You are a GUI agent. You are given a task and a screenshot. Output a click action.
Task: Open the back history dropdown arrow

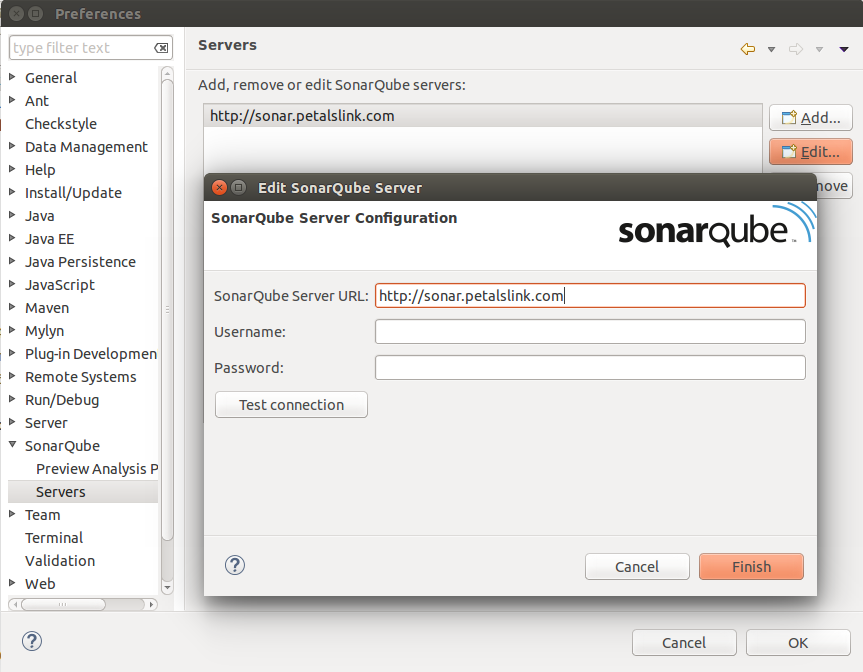point(771,49)
